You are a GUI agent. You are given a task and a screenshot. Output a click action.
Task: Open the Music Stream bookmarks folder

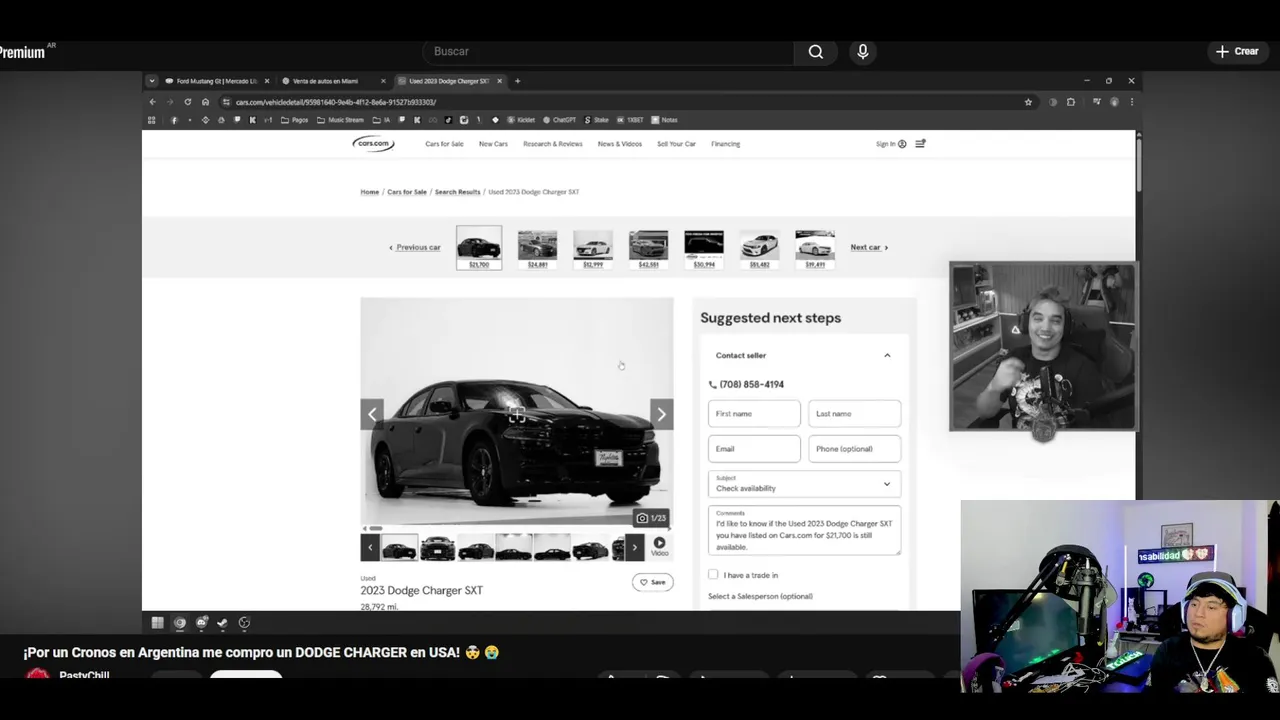point(340,120)
